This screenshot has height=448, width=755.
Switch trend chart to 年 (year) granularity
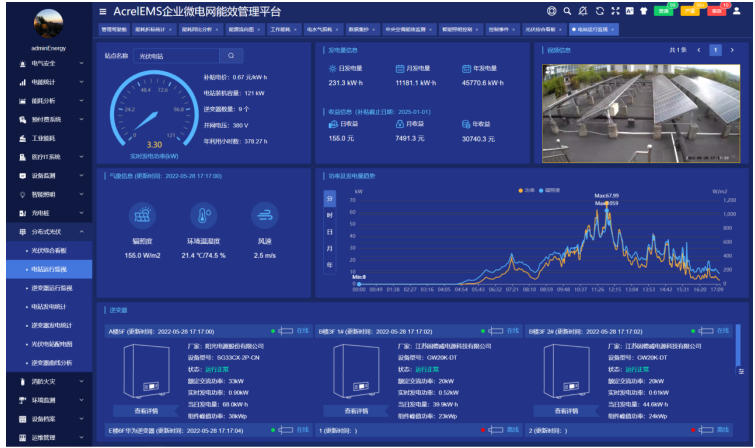tap(330, 265)
